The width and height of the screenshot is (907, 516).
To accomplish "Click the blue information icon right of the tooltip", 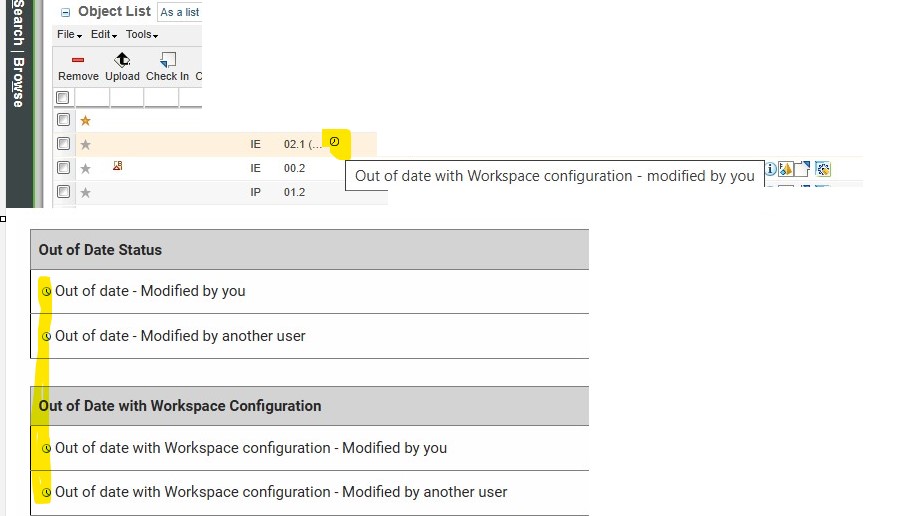I will tap(771, 169).
